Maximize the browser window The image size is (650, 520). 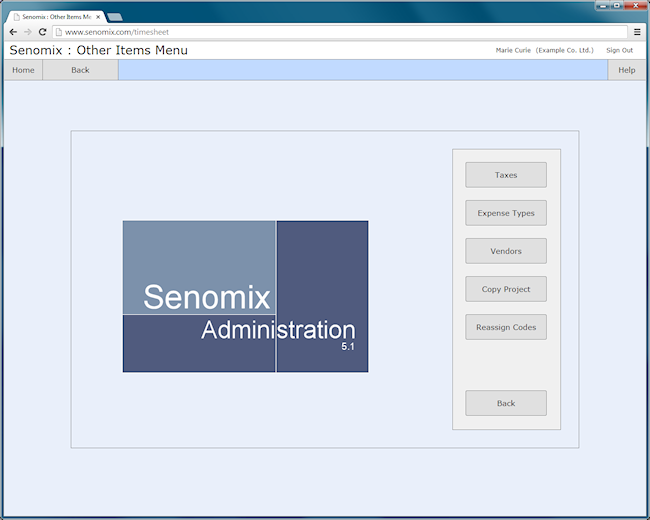coord(616,5)
